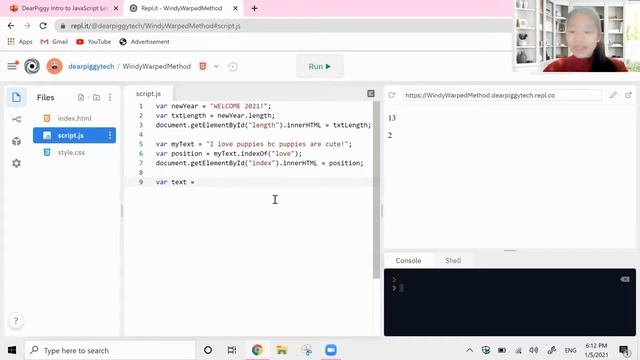Image resolution: width=640 pixels, height=360 pixels.
Task: Click the WindyWarpedMethod project name
Action: [157, 66]
